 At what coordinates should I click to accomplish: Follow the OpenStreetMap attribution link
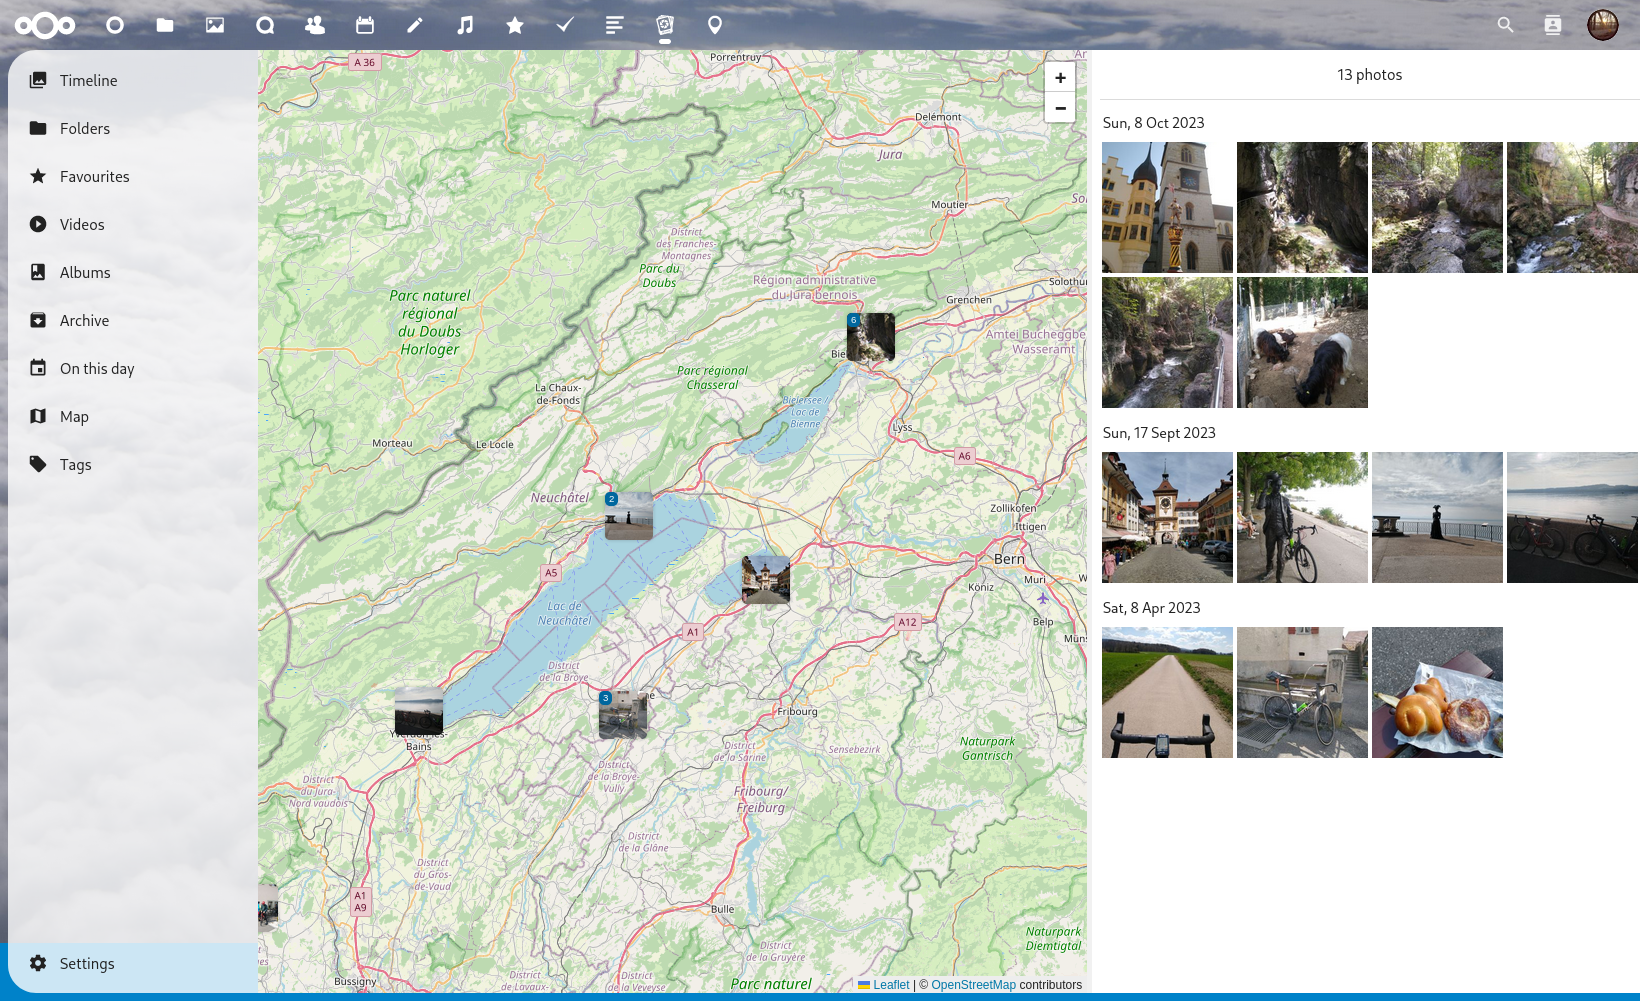coord(973,985)
